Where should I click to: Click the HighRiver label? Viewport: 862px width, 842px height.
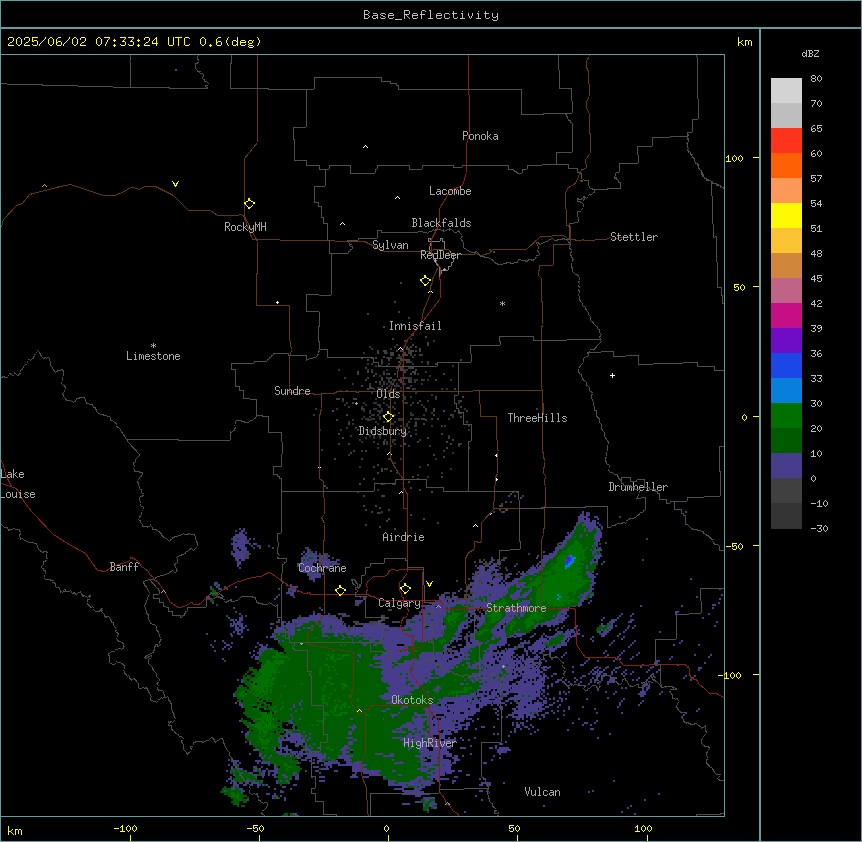[x=429, y=743]
